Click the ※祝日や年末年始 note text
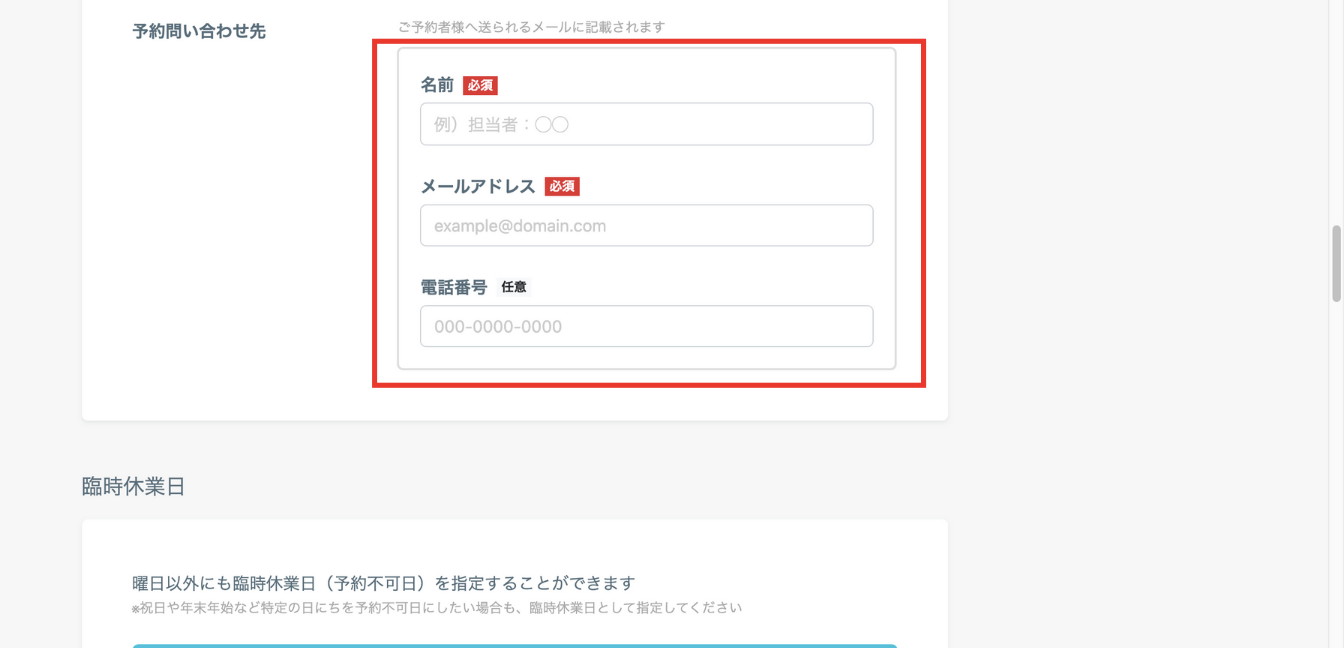Image resolution: width=1344 pixels, height=648 pixels. [x=436, y=608]
